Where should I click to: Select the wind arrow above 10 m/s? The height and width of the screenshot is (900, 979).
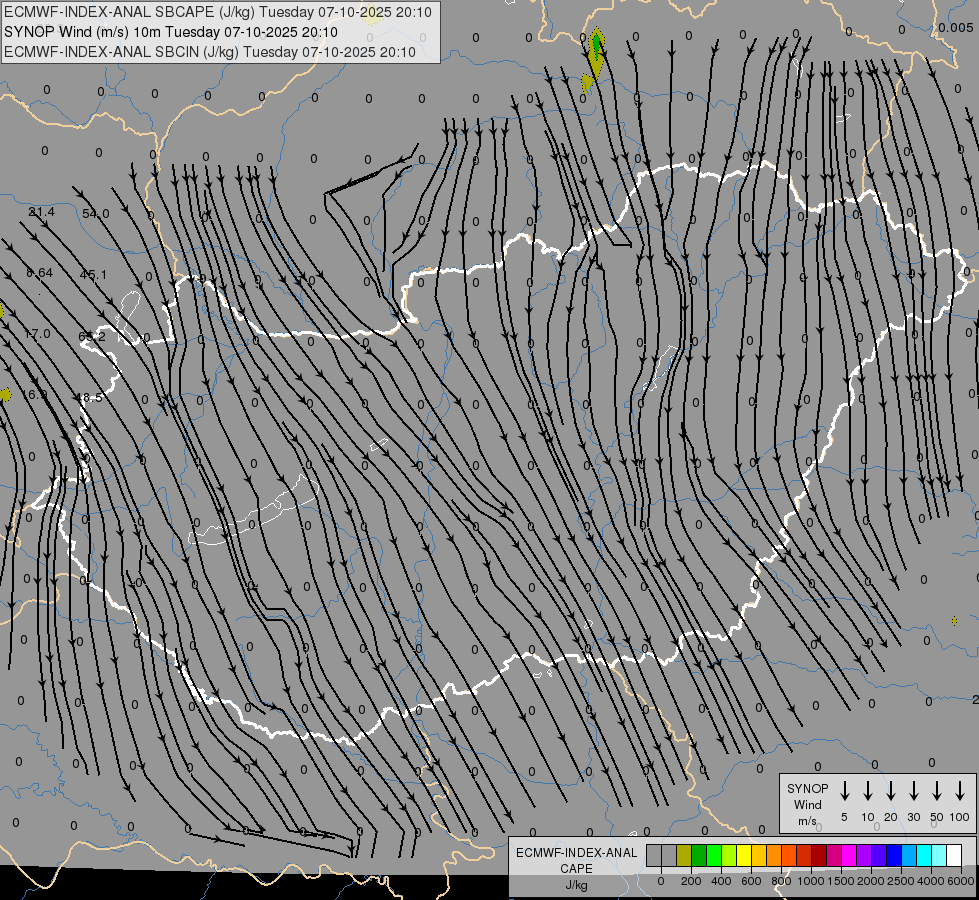click(868, 790)
